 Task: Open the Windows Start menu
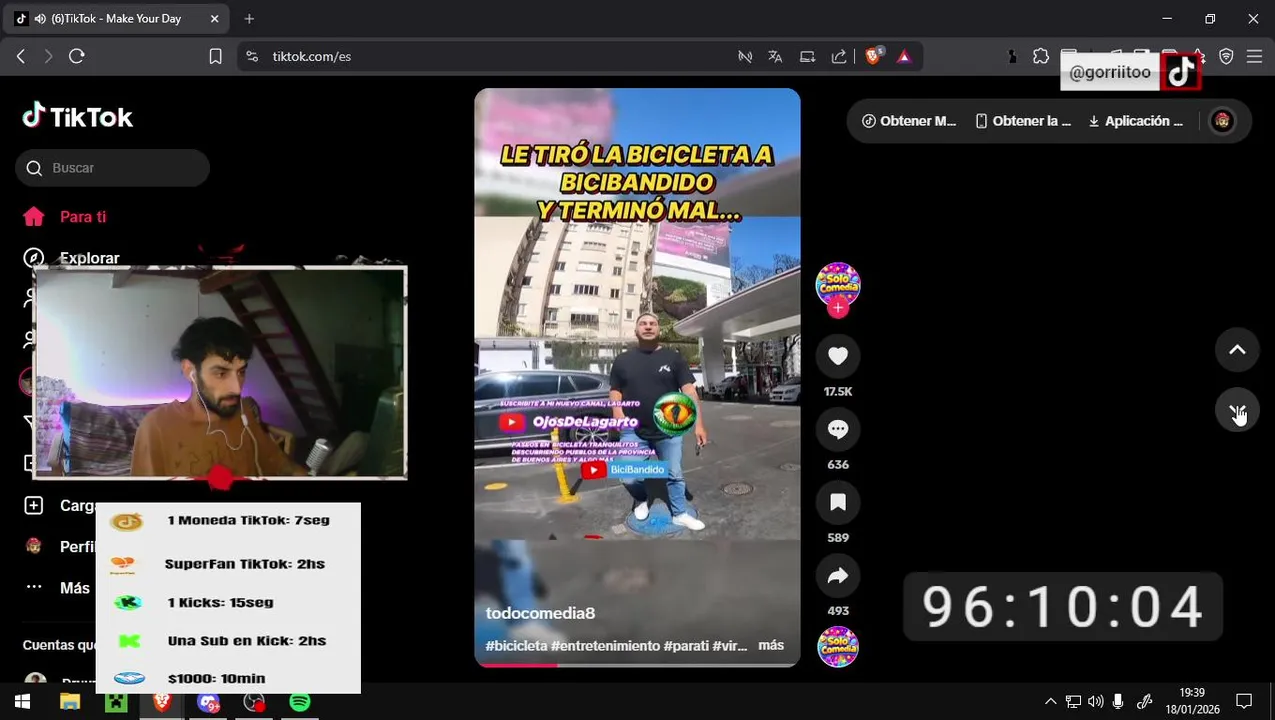click(x=22, y=702)
